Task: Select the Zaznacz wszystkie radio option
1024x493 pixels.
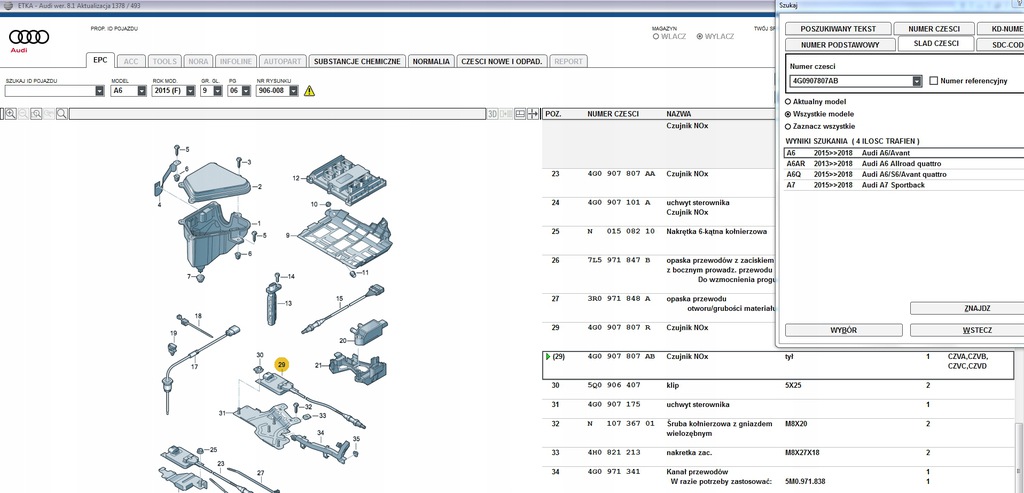Action: (x=788, y=126)
